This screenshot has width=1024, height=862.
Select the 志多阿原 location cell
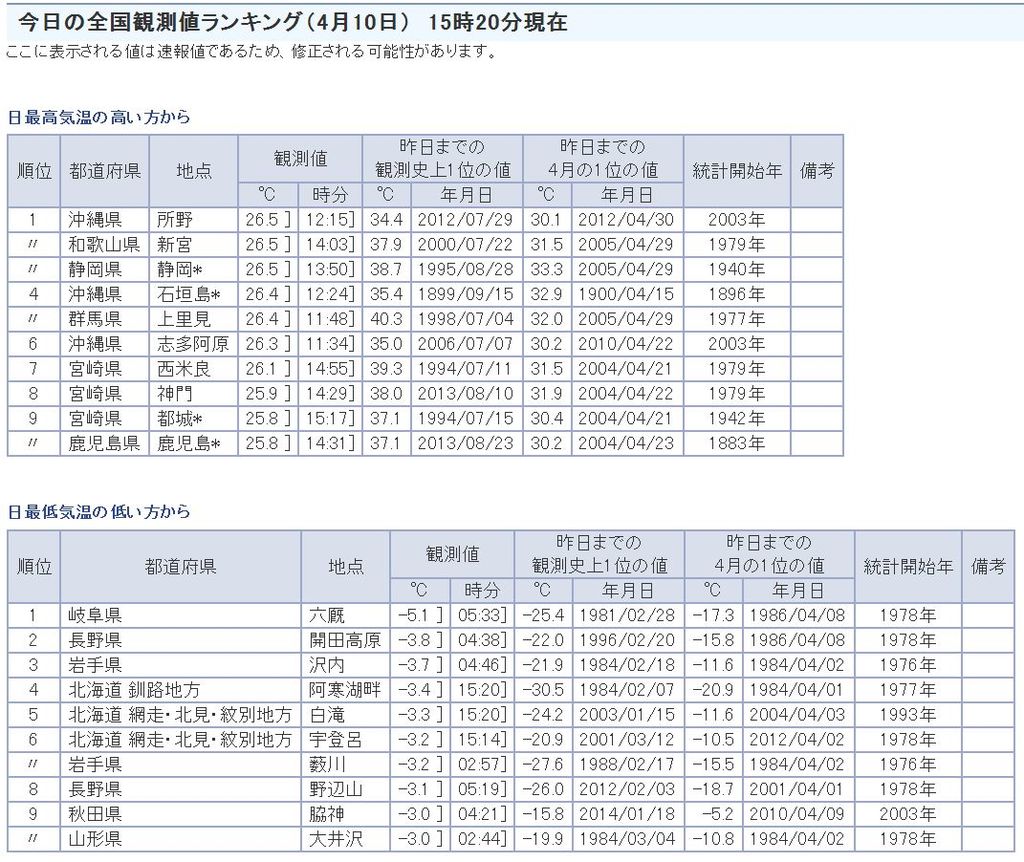[192, 344]
